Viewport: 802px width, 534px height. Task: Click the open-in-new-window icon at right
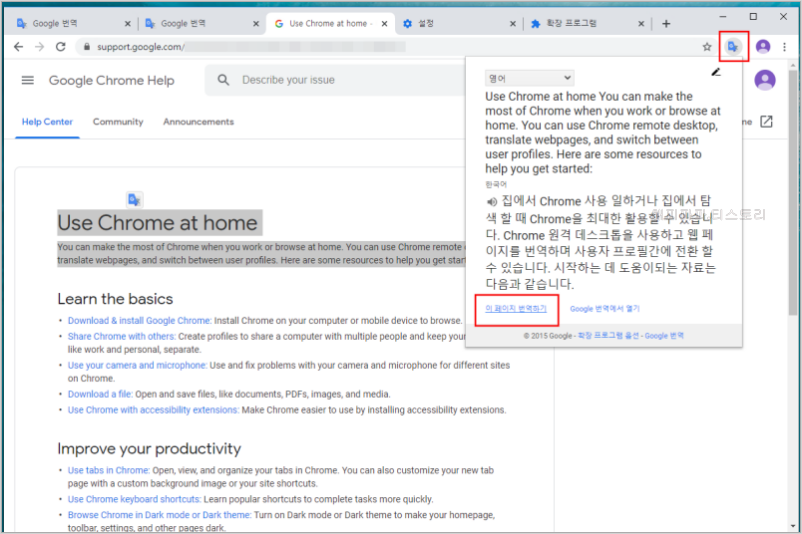766,122
